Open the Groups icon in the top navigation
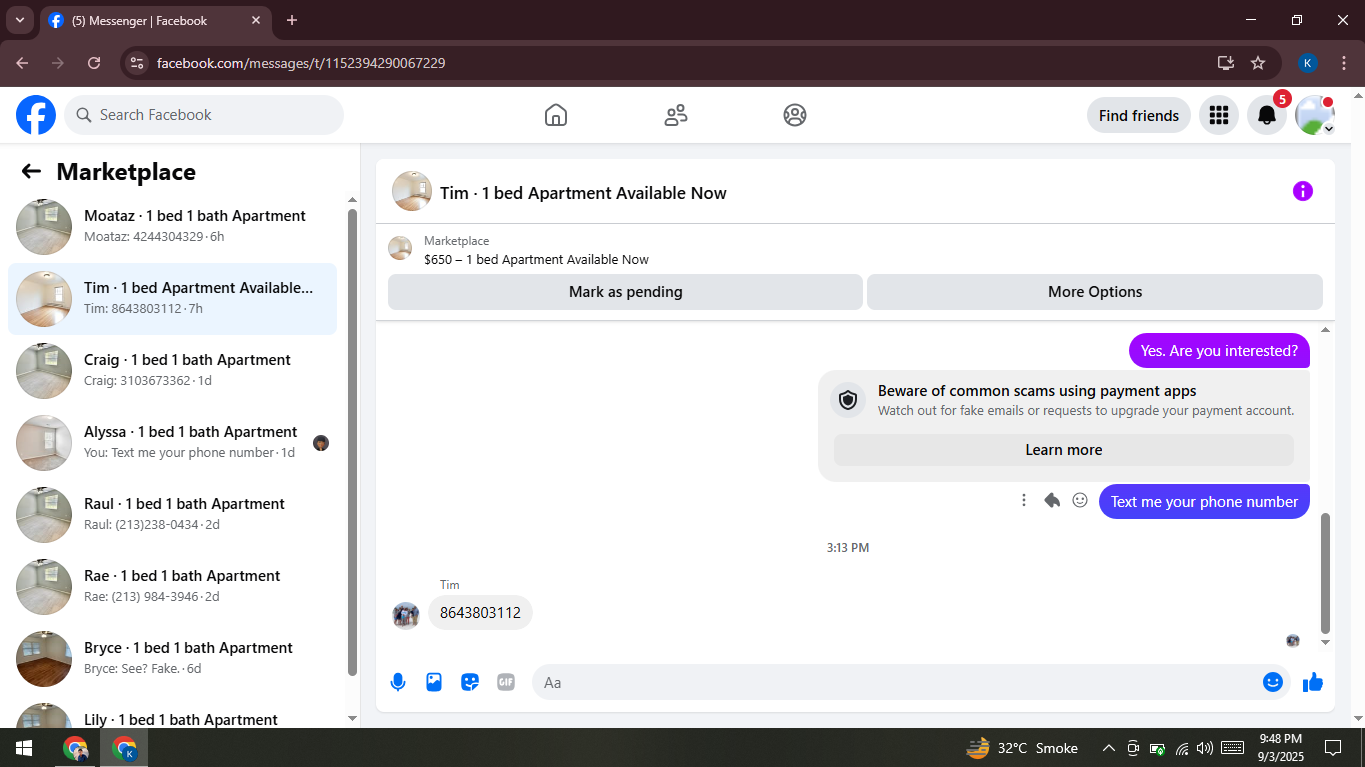This screenshot has width=1365, height=767. click(x=795, y=115)
